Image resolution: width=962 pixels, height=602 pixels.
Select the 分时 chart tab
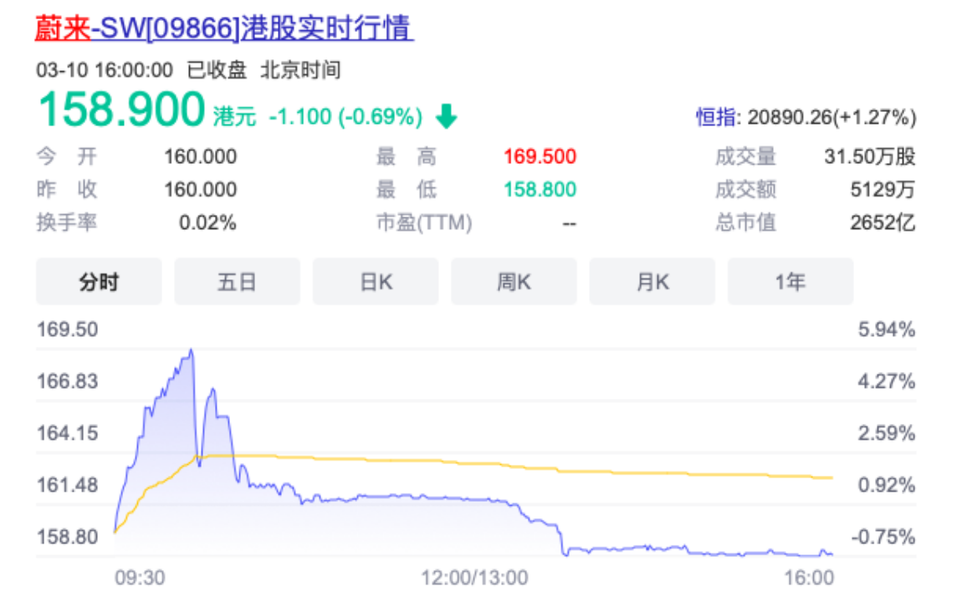click(x=99, y=282)
